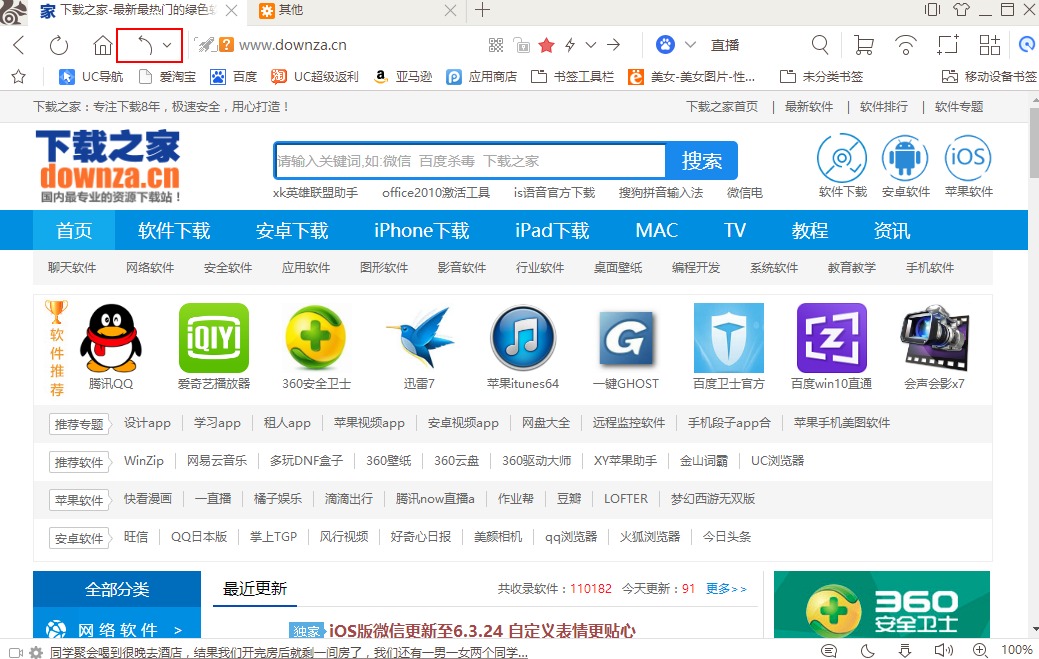This screenshot has height=659, width=1039.
Task: Open the Home page icon
Action: (x=103, y=45)
